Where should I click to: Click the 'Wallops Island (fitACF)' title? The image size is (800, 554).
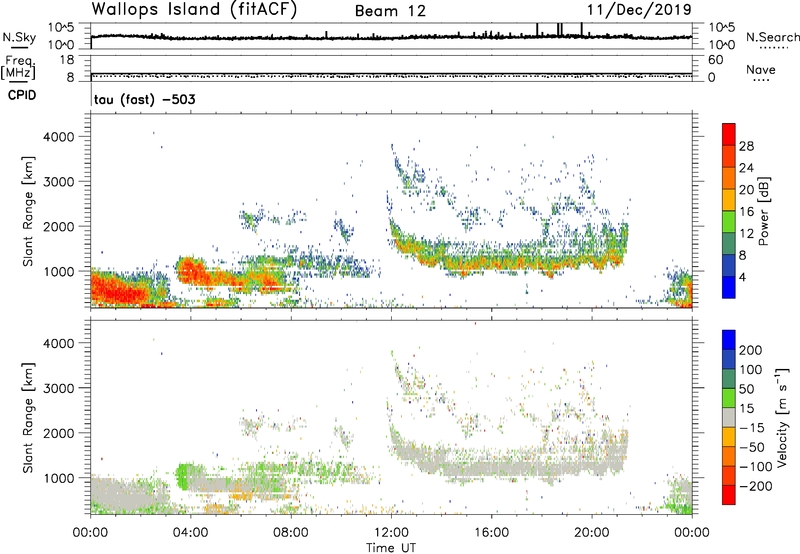point(194,9)
